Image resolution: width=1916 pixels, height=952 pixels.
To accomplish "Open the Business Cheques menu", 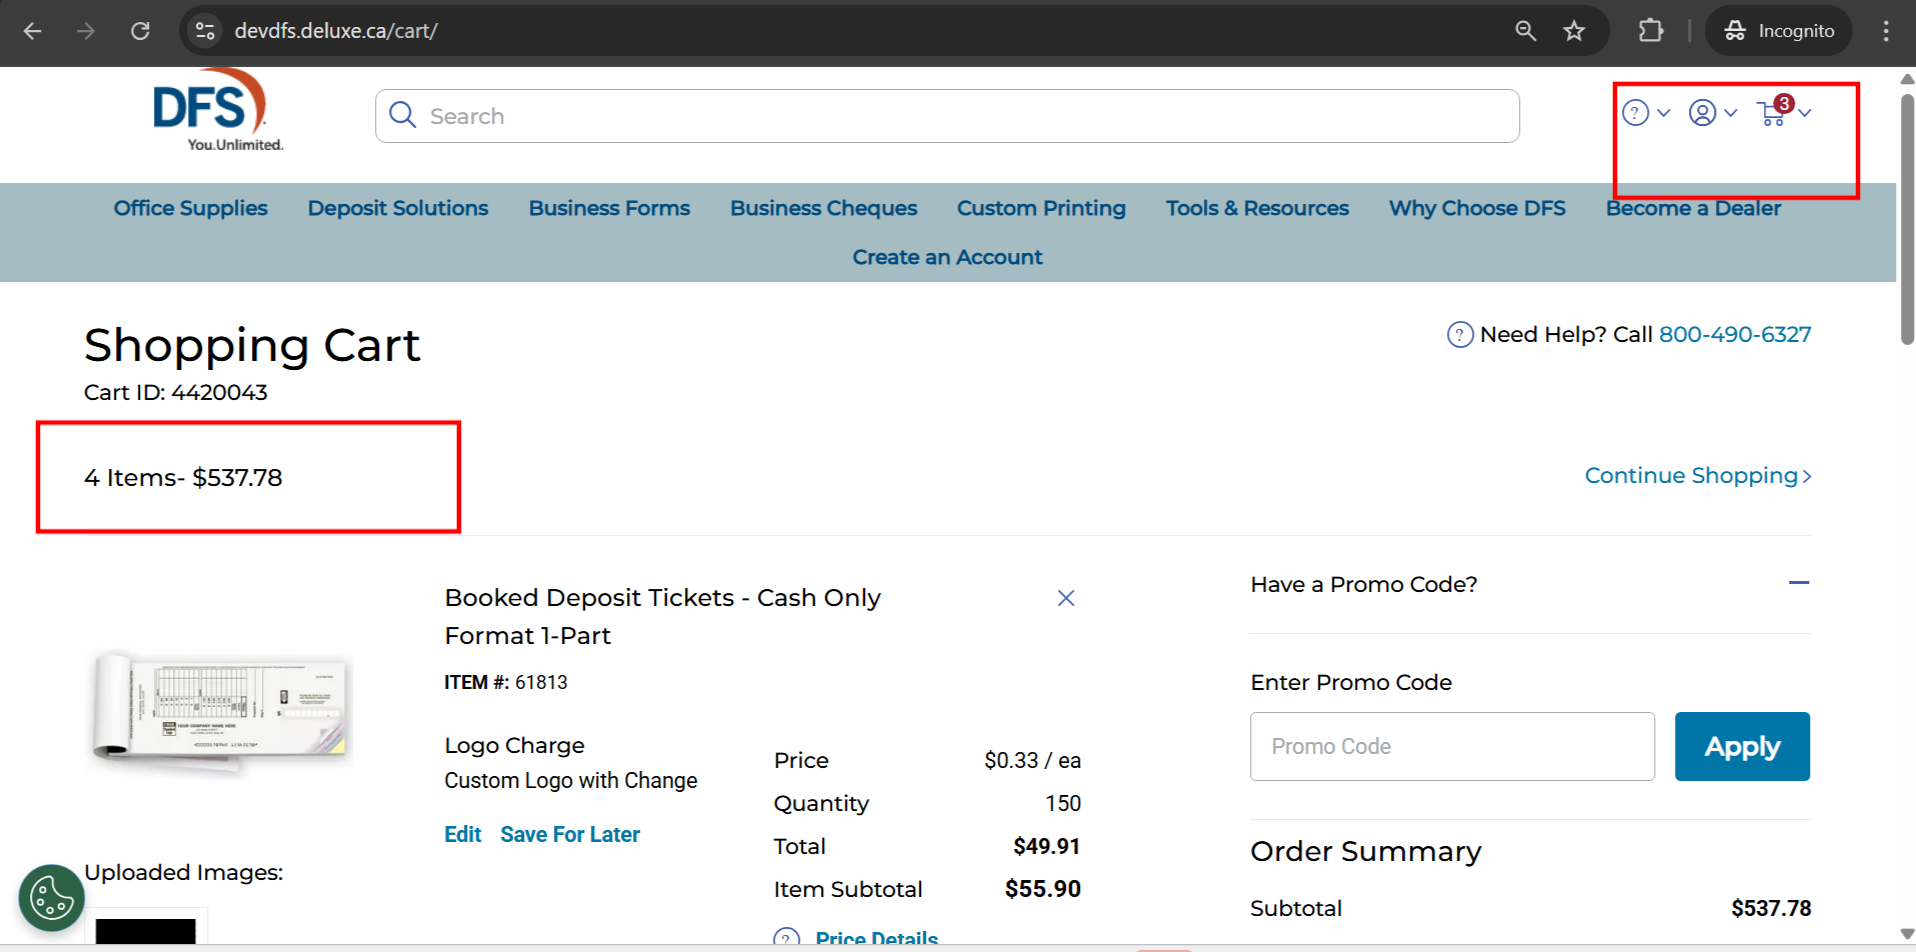I will 823,208.
